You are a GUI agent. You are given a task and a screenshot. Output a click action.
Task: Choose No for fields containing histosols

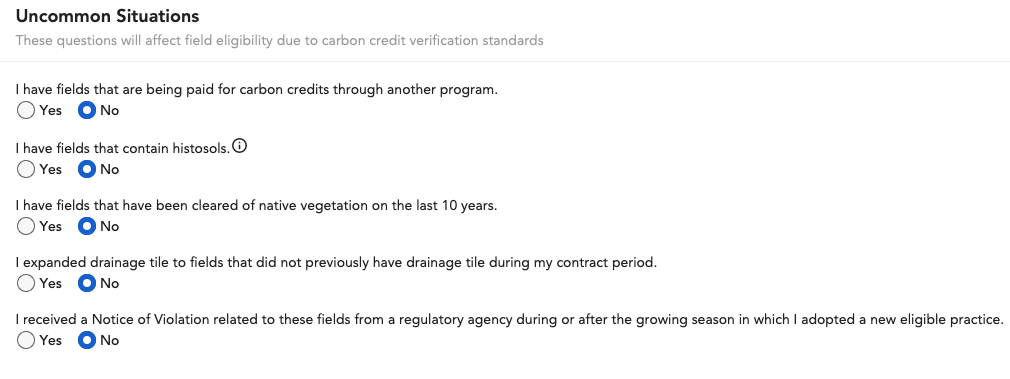86,169
